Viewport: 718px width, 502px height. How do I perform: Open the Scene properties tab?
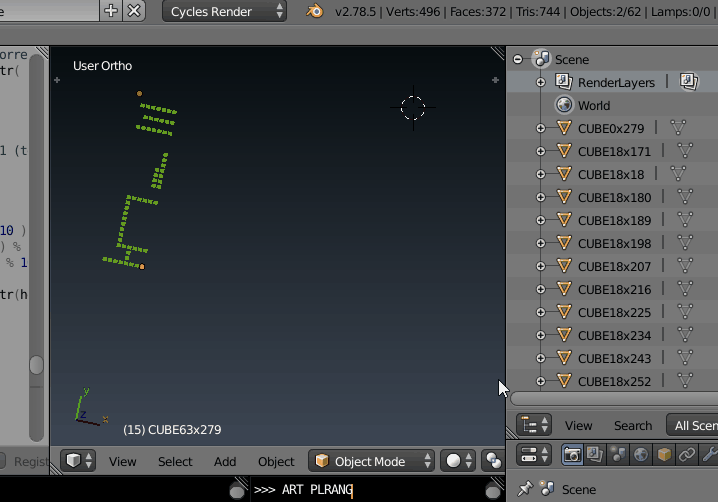pyautogui.click(x=618, y=455)
